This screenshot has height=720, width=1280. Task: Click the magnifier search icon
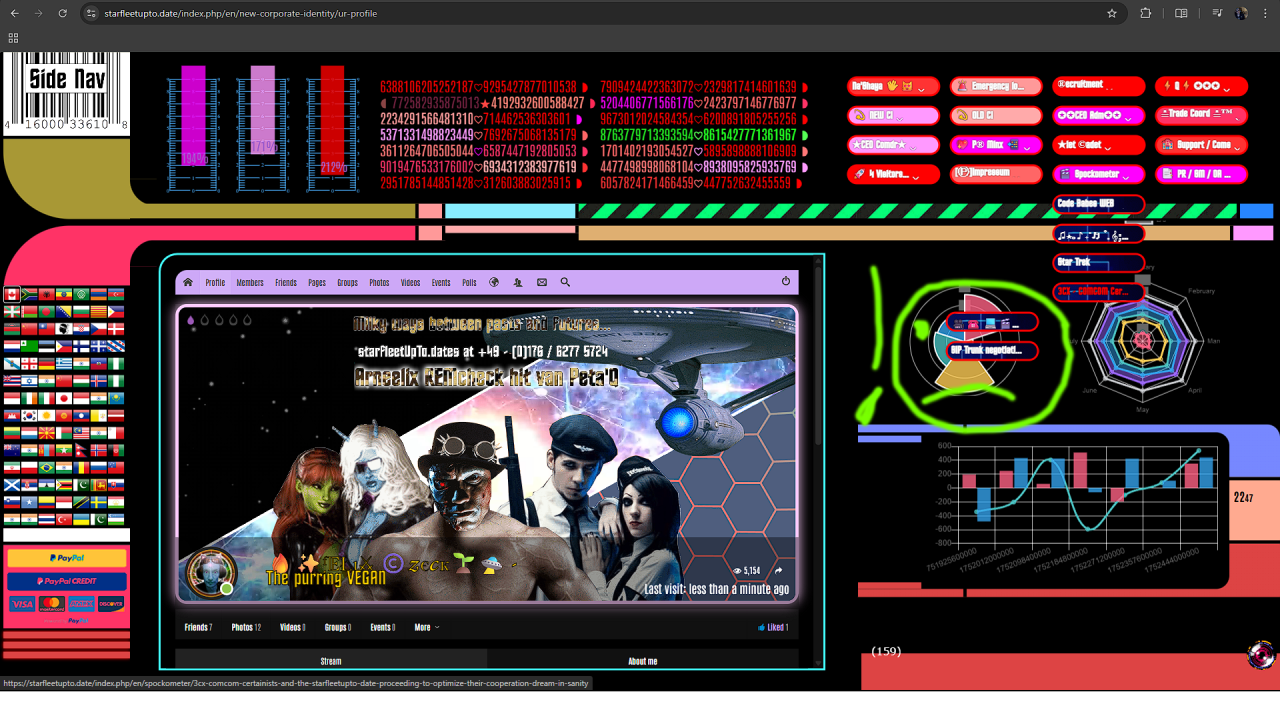(x=565, y=283)
